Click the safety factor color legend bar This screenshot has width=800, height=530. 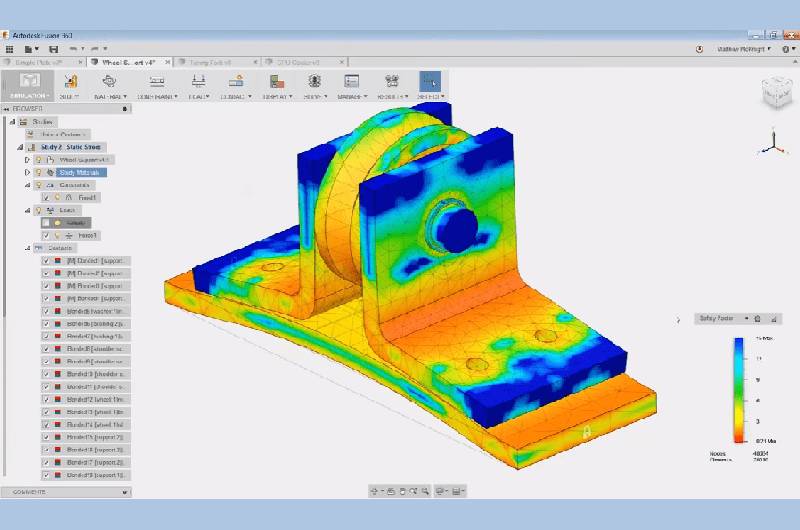[739, 390]
